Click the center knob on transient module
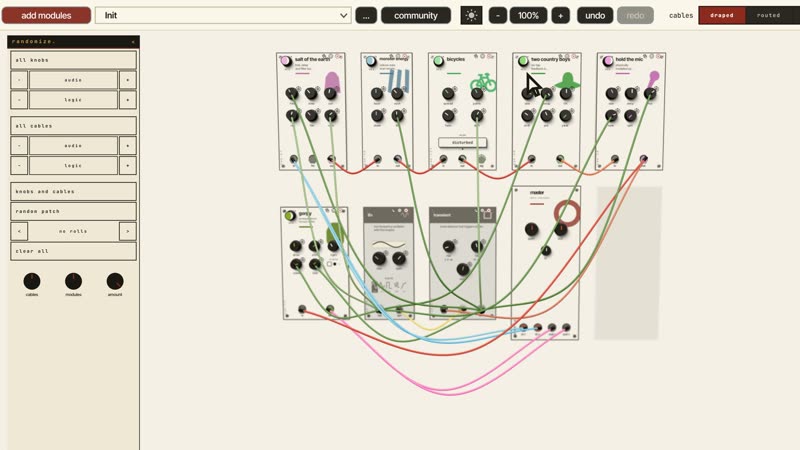This screenshot has height=450, width=800. [x=463, y=269]
